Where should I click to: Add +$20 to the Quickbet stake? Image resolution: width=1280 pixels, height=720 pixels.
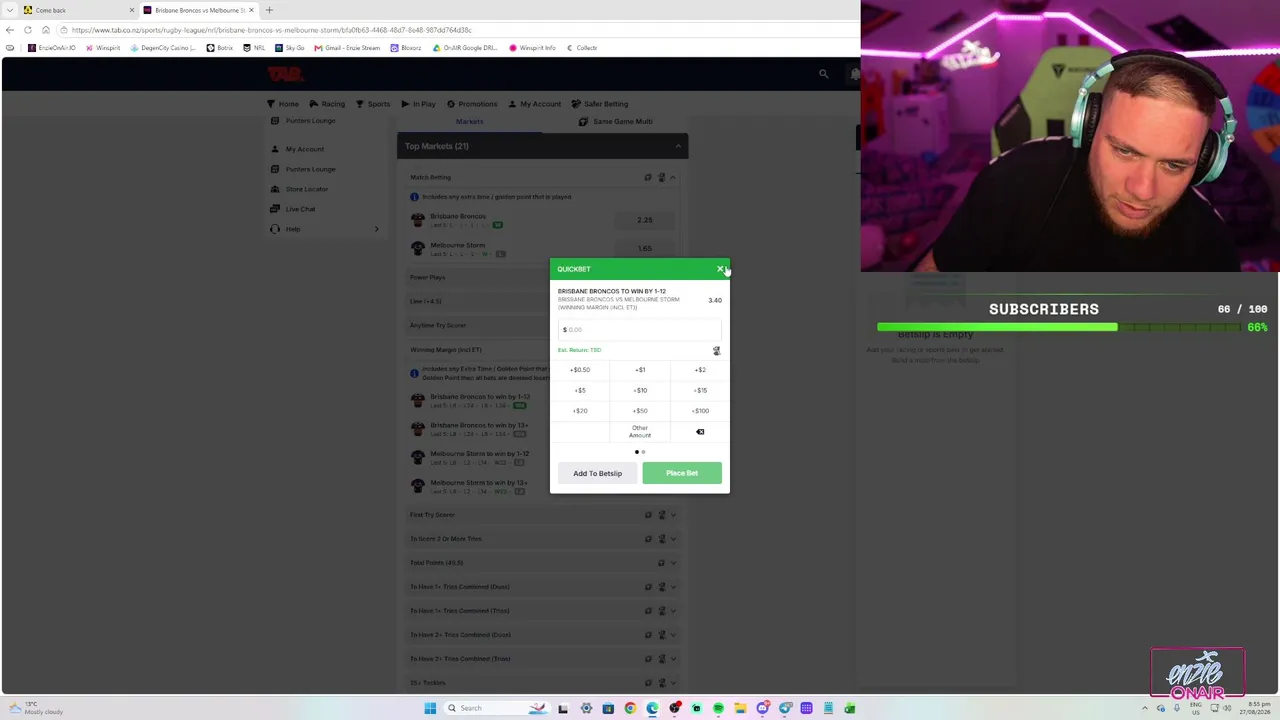(x=580, y=411)
